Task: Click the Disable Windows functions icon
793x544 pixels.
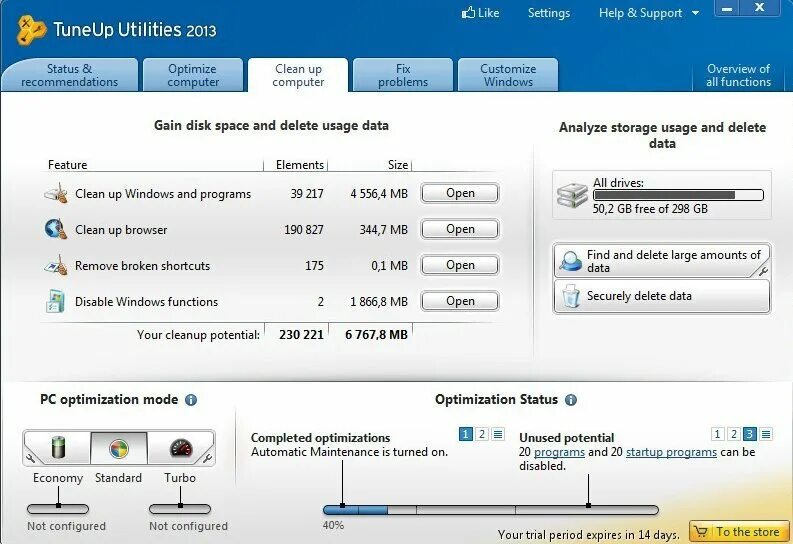Action: tap(56, 301)
